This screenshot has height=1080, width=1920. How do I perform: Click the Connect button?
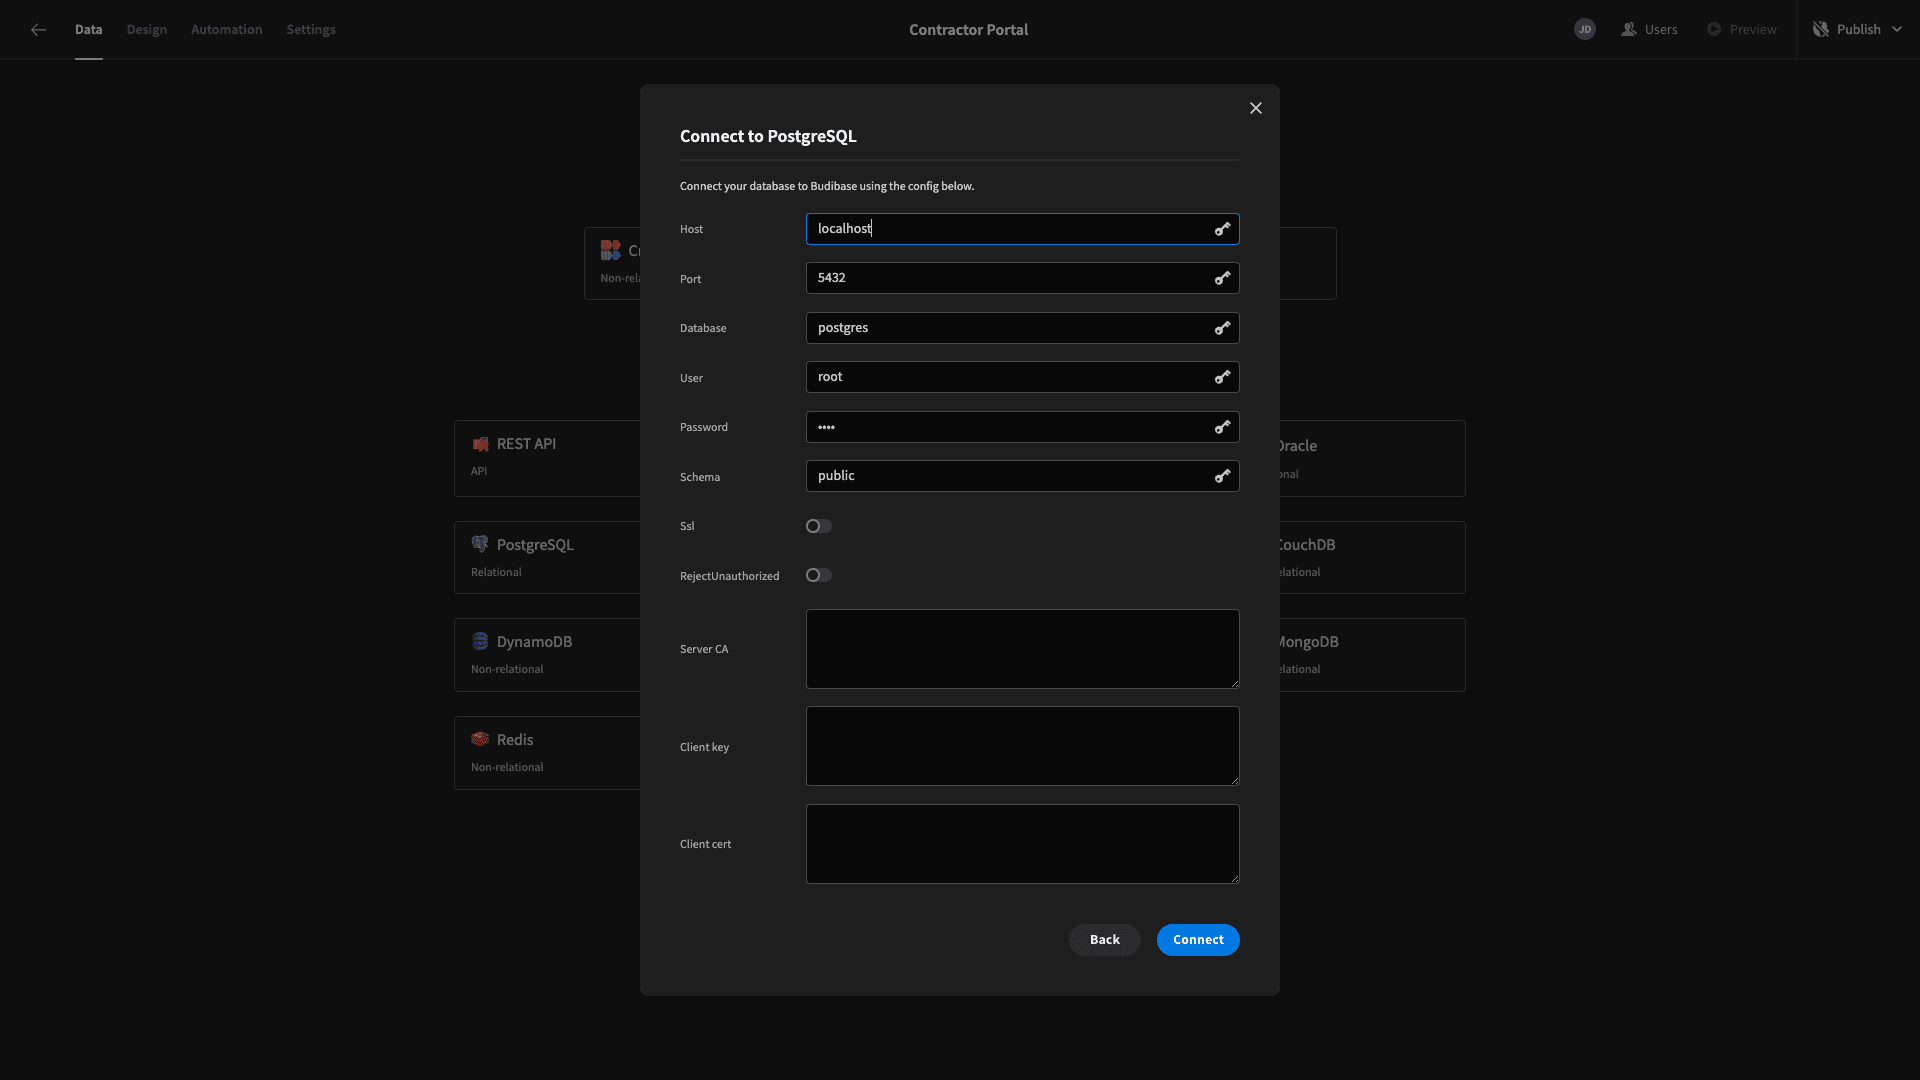[x=1198, y=940]
